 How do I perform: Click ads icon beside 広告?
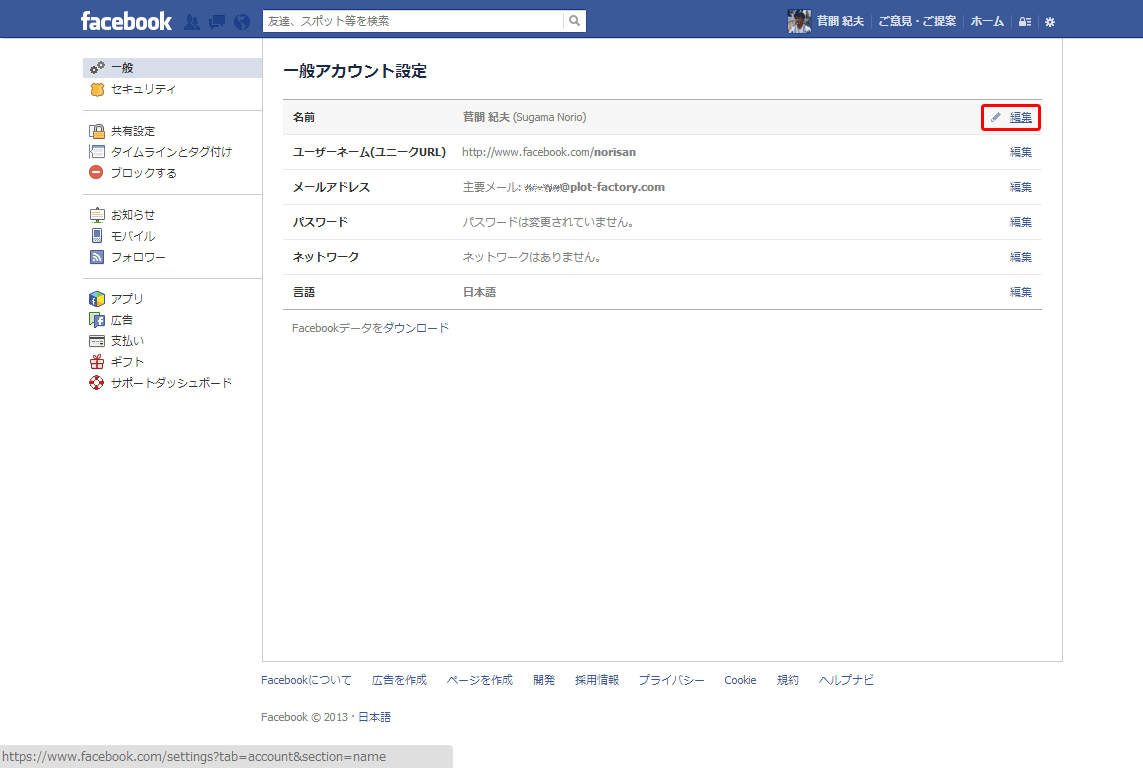pyautogui.click(x=97, y=320)
